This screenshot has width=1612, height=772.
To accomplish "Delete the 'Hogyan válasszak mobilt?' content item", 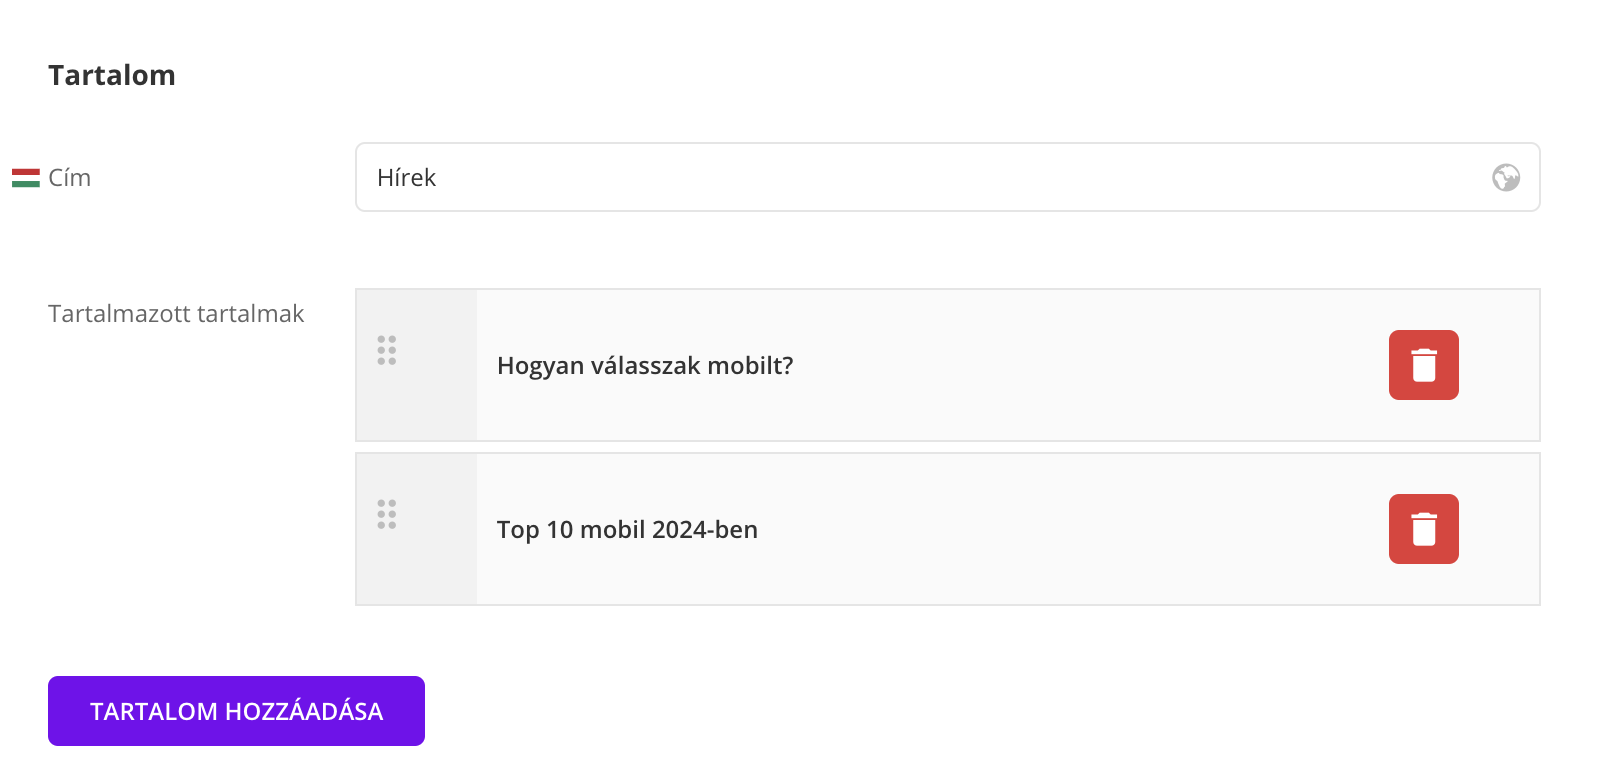I will (x=1423, y=365).
